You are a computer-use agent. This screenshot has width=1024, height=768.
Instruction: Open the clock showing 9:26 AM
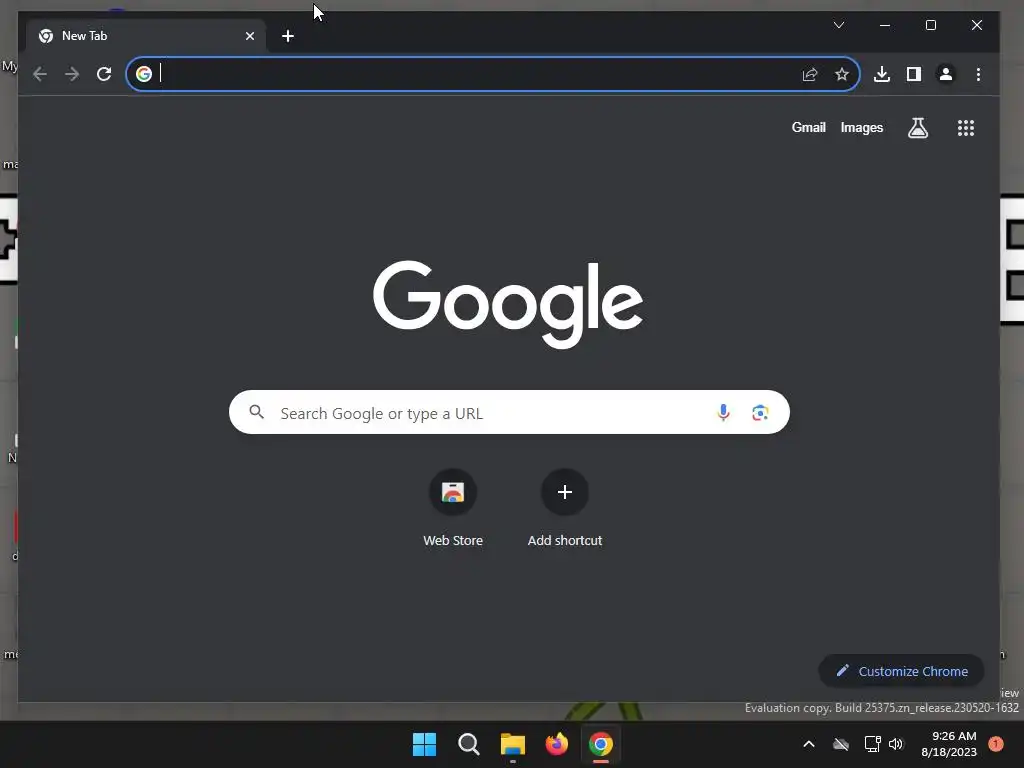tap(949, 744)
